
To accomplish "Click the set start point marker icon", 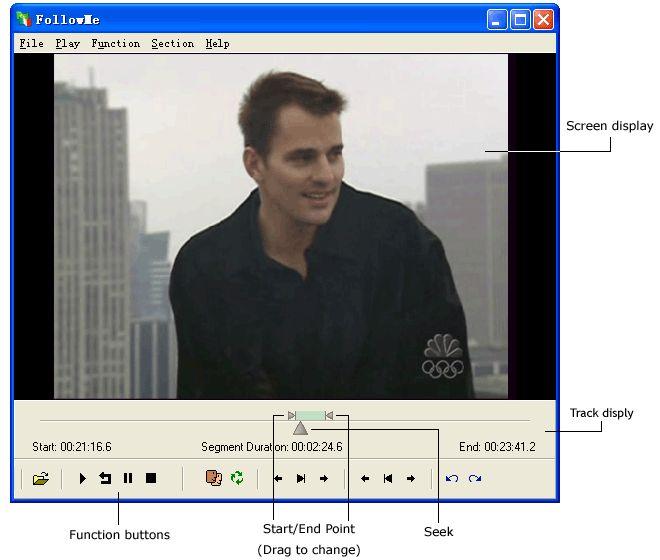I will pos(301,479).
